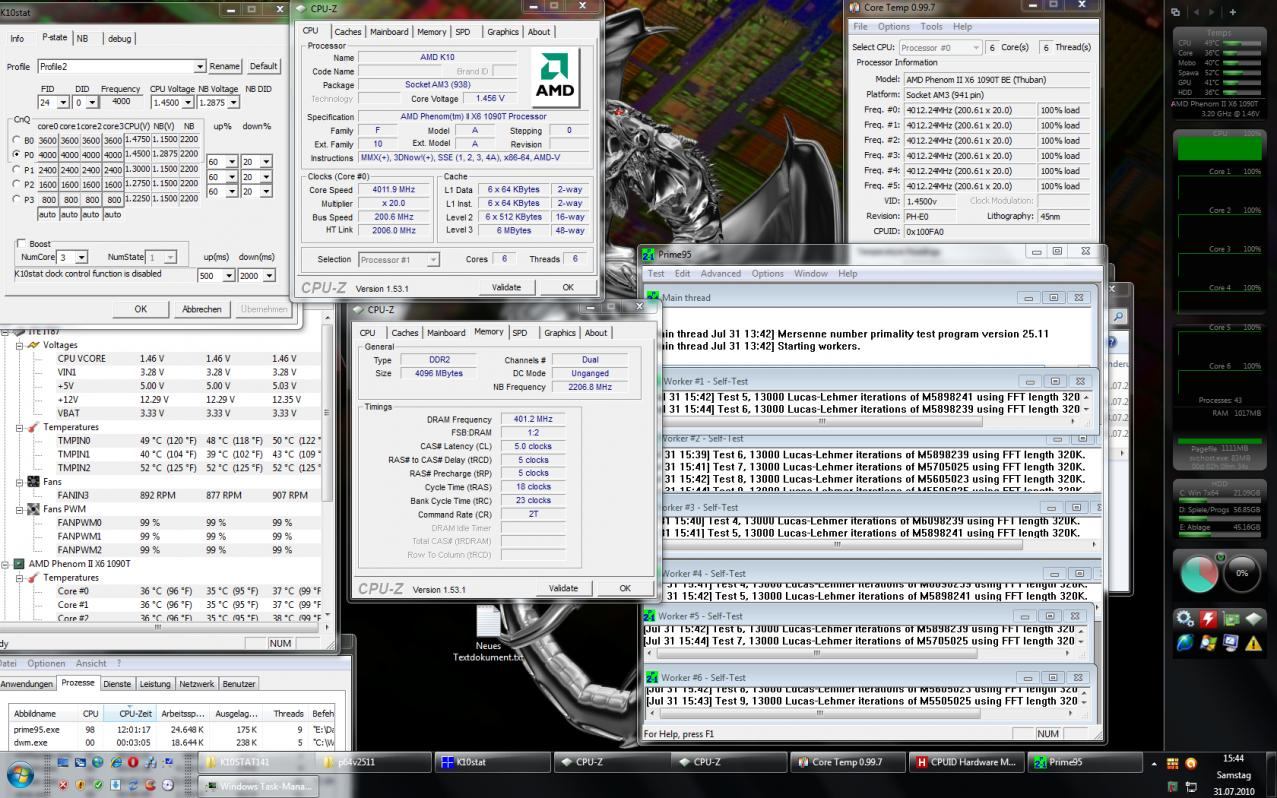Click orange update tray icon
The width and height of the screenshot is (1277, 798).
(x=1191, y=764)
